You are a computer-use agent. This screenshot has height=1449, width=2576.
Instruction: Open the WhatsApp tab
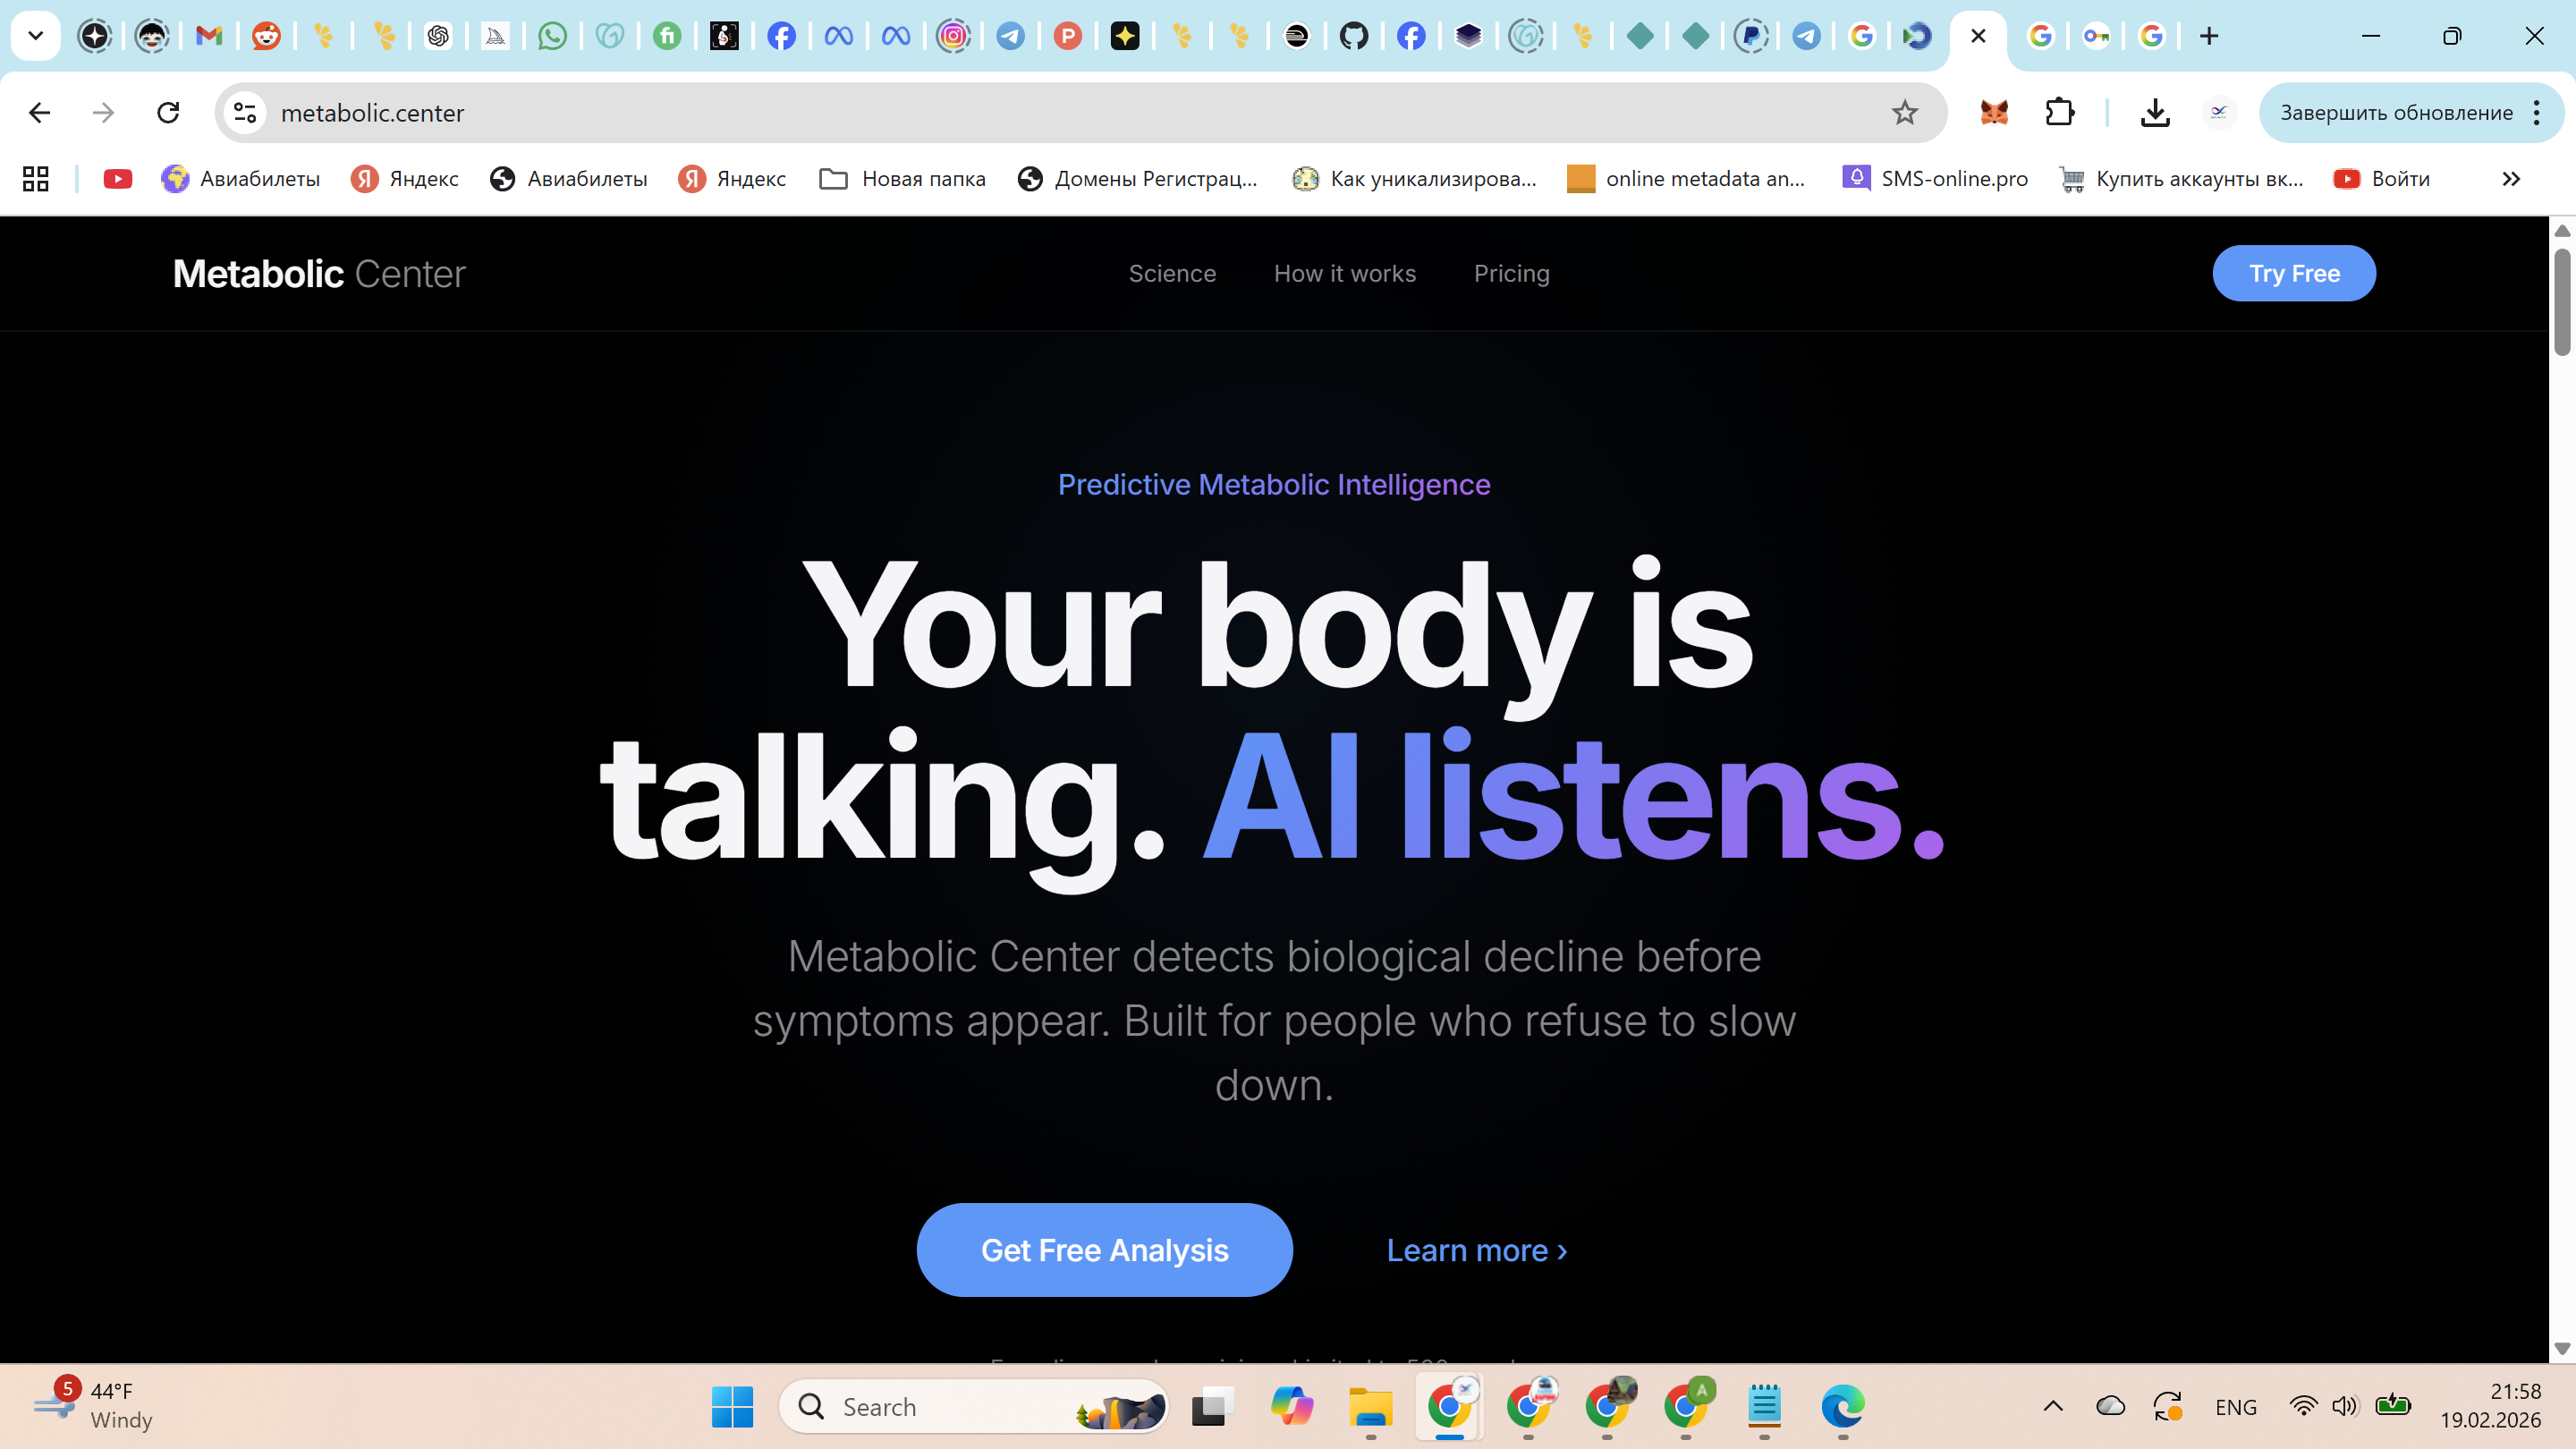[x=552, y=37]
